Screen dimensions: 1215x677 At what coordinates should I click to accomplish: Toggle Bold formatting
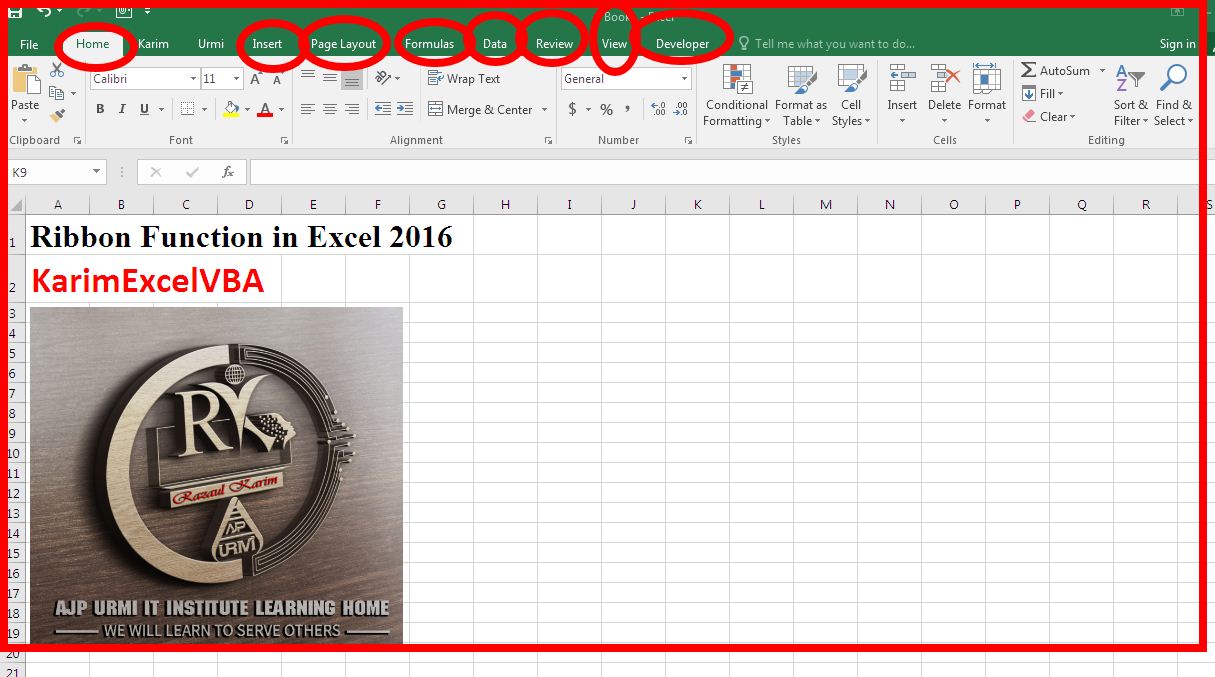(100, 107)
